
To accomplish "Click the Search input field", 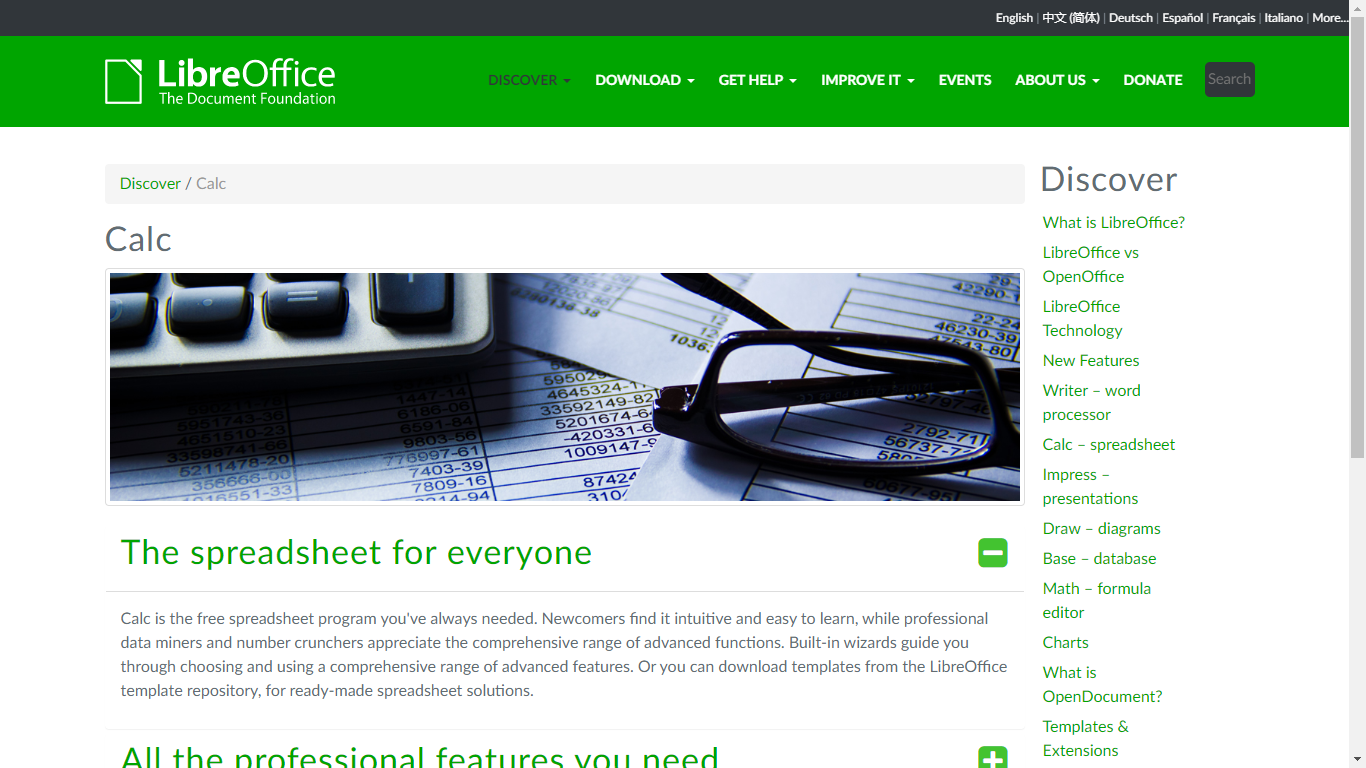I will 1230,80.
